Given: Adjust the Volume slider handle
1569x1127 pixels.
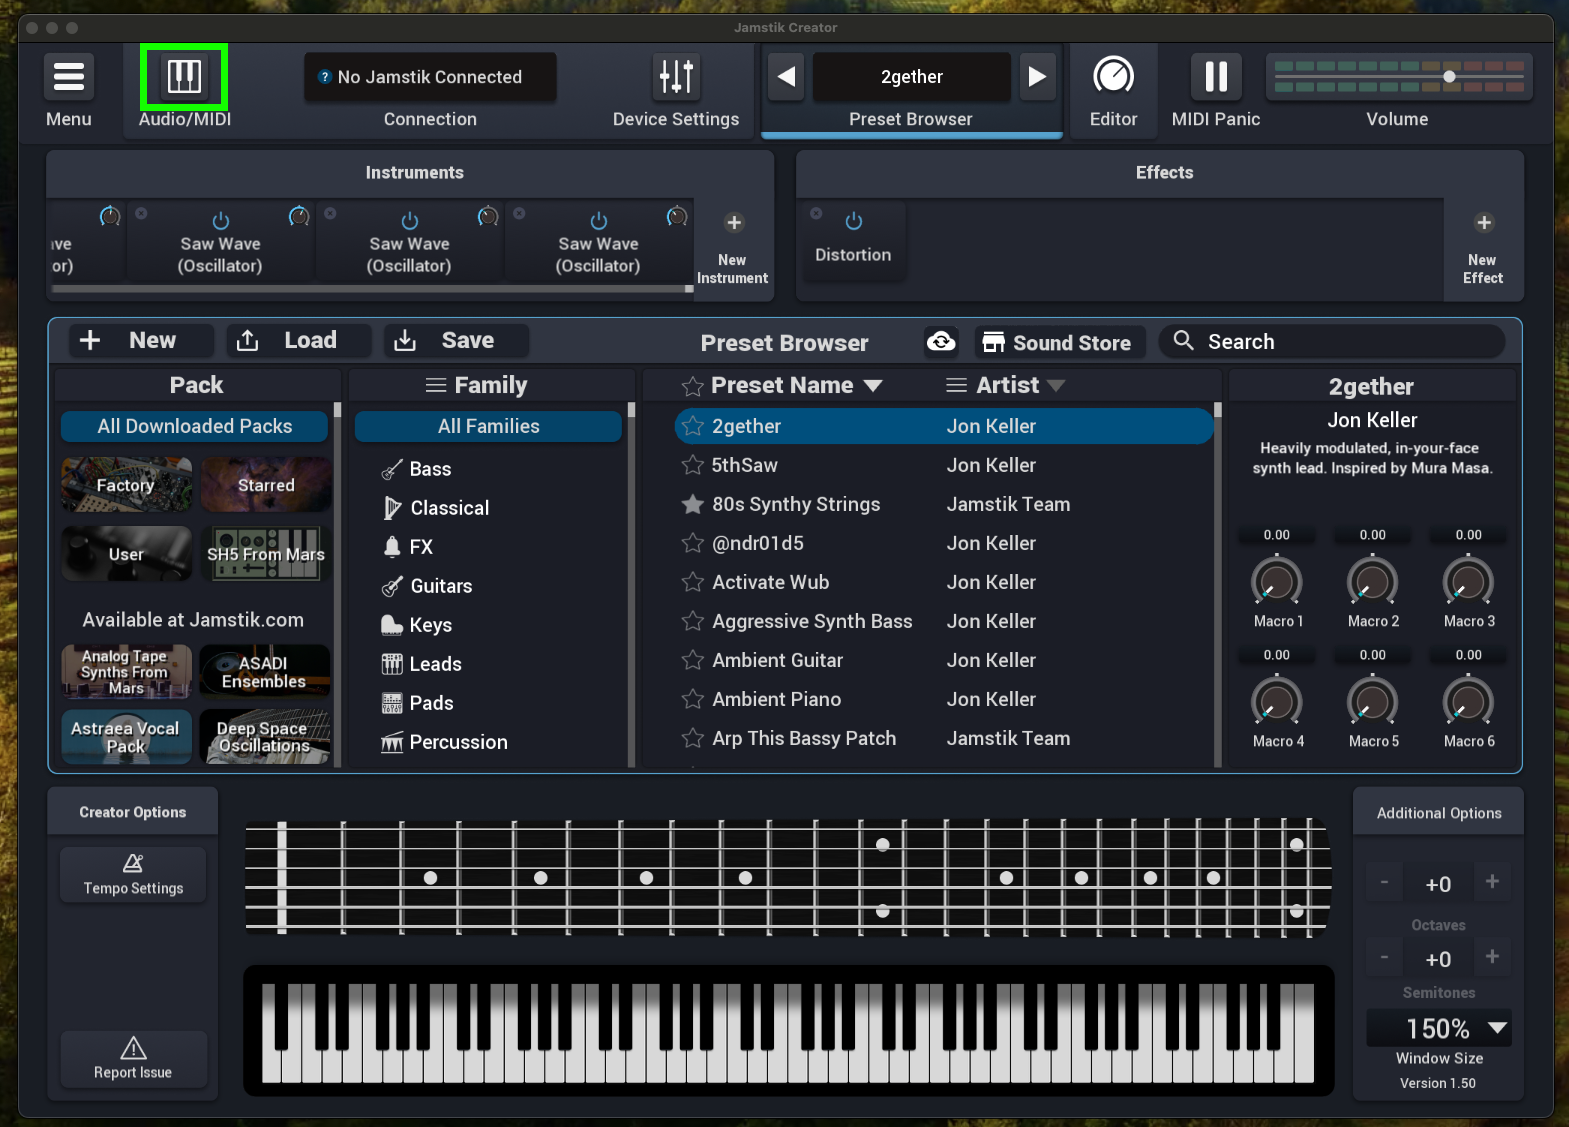Looking at the screenshot, I should pyautogui.click(x=1449, y=77).
